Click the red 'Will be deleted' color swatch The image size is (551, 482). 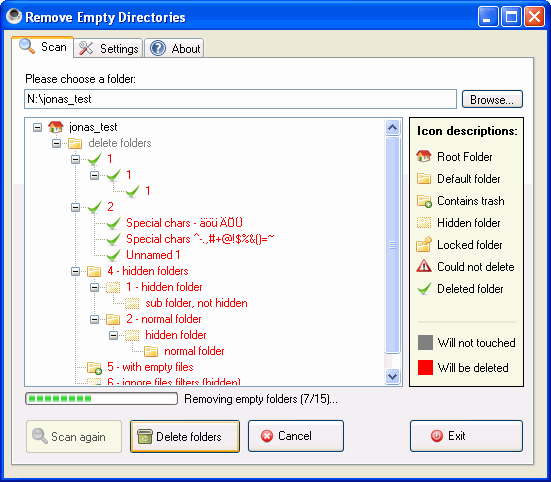click(425, 367)
